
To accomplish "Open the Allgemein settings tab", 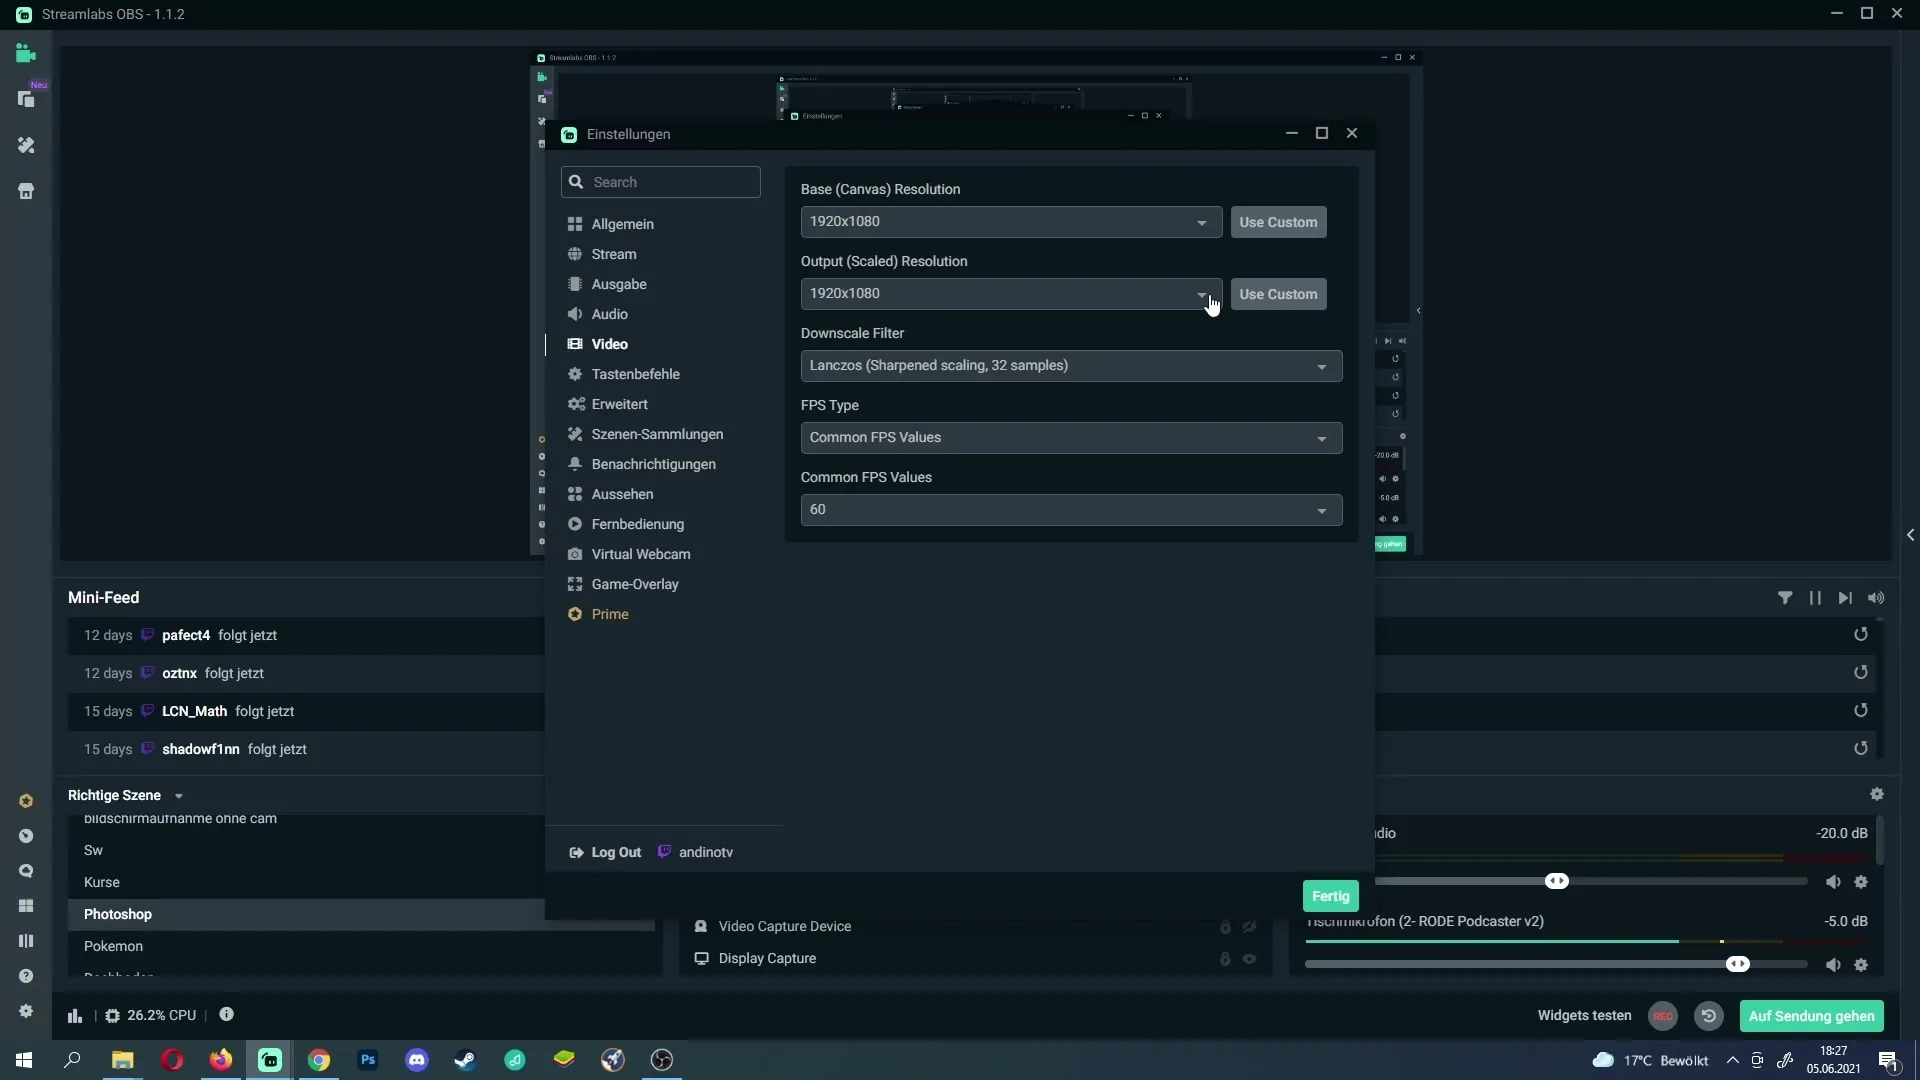I will pyautogui.click(x=622, y=224).
